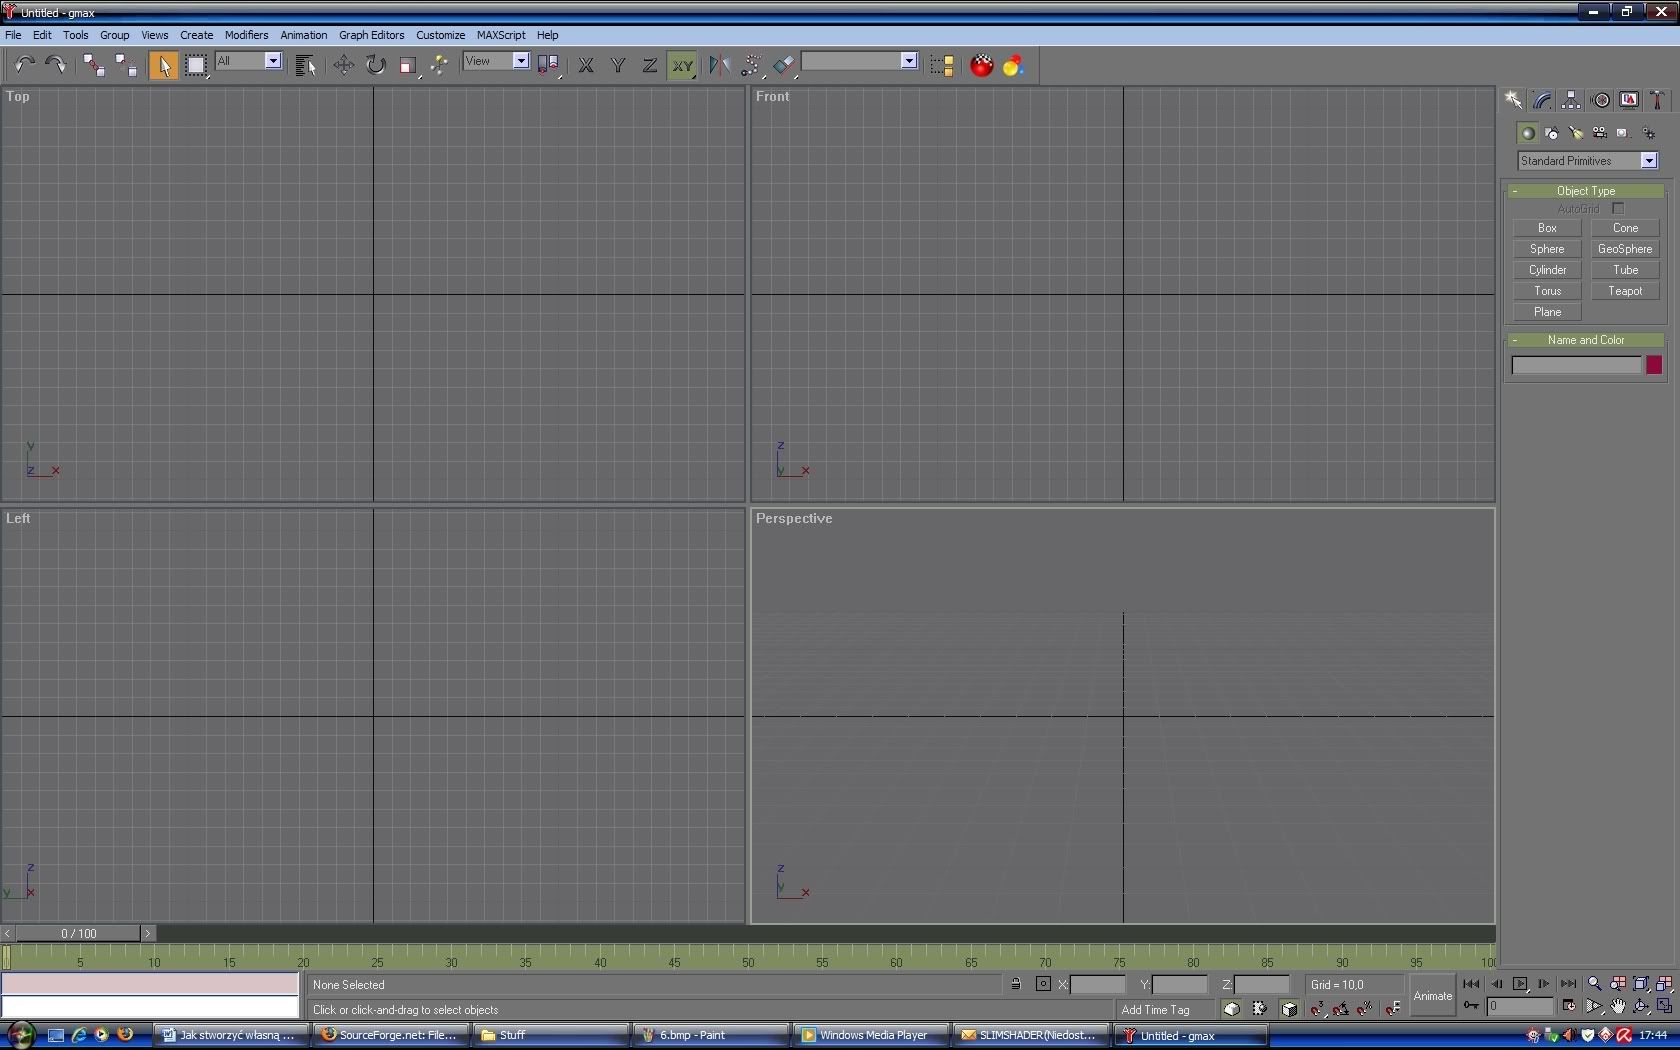This screenshot has height=1050, width=1680.
Task: Create a Cylinder primitive
Action: click(x=1547, y=270)
